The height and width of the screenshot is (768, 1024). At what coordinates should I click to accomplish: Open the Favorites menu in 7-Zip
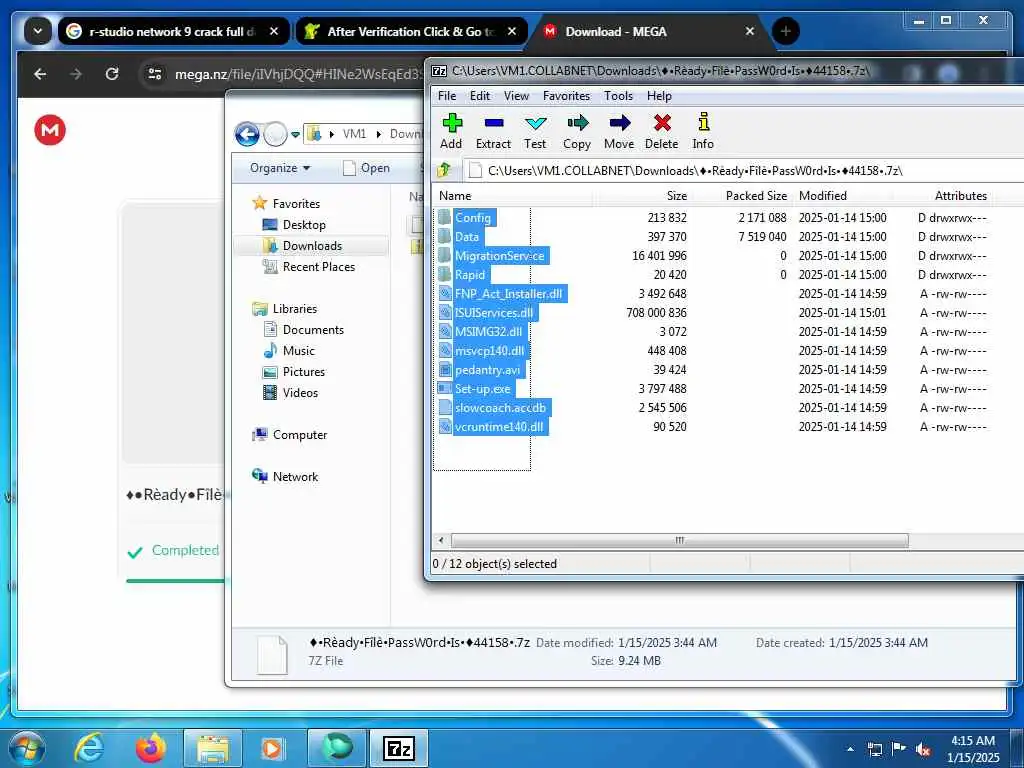[566, 96]
